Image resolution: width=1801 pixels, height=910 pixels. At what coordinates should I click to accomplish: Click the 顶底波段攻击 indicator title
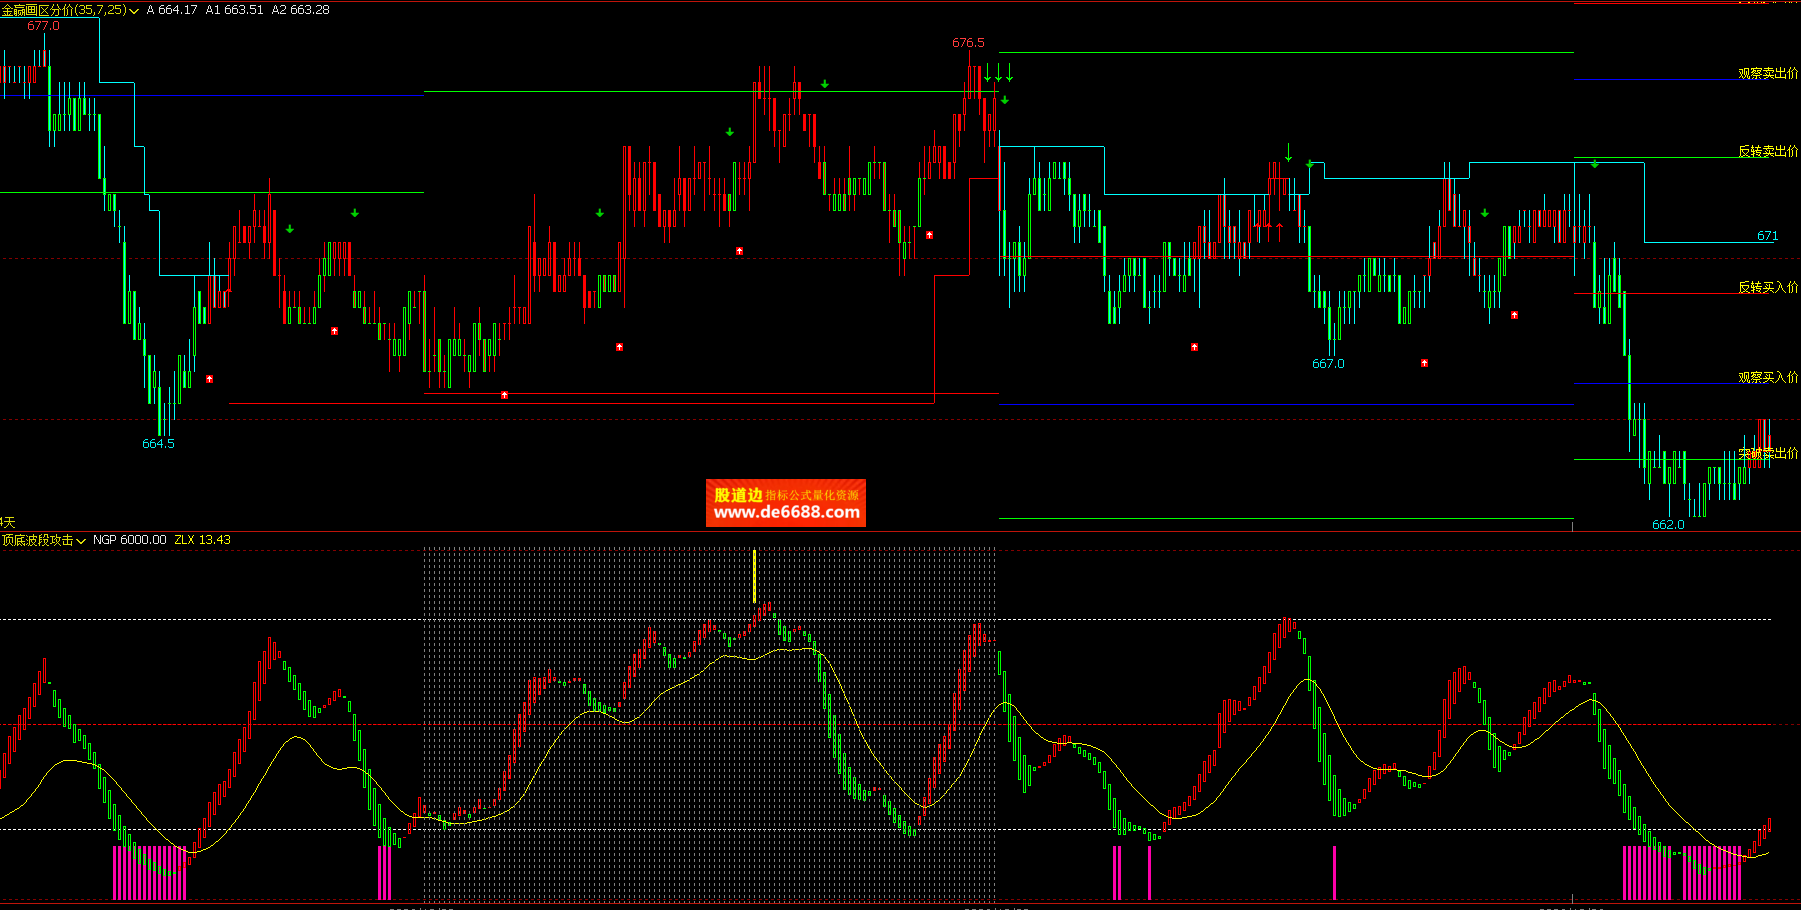(38, 540)
